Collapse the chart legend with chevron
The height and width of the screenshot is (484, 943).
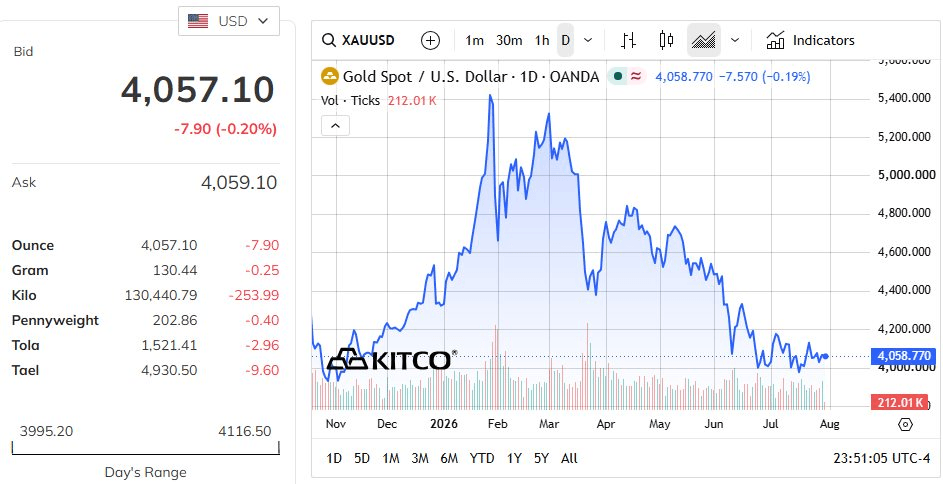click(x=336, y=126)
